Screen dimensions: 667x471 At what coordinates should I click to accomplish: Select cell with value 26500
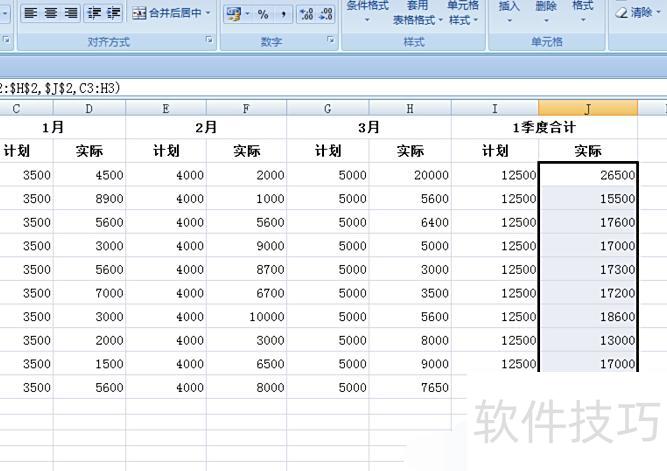(587, 175)
